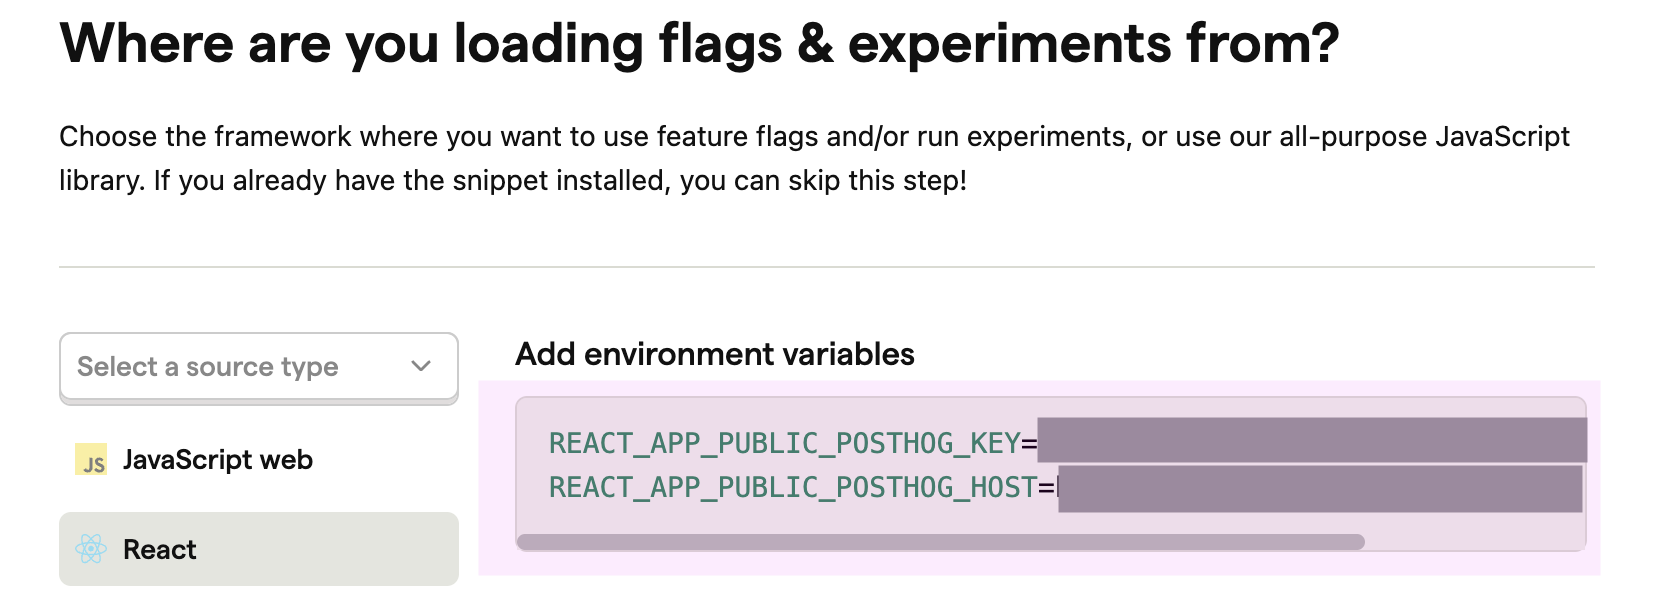Image resolution: width=1653 pixels, height=605 pixels.
Task: Click the redacted PostHog host value
Action: (x=1320, y=487)
